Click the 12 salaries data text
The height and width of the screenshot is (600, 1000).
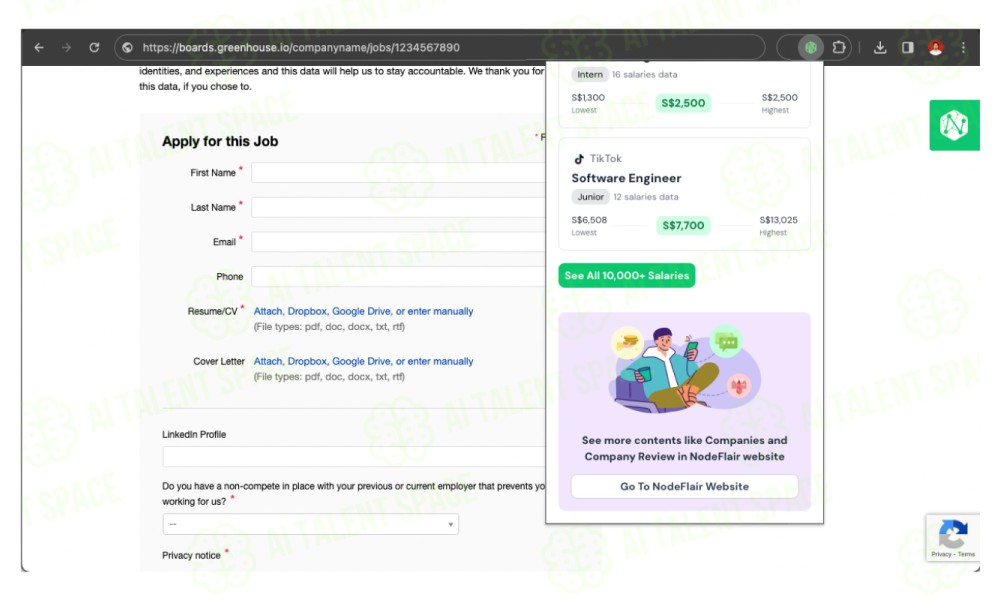(x=646, y=197)
